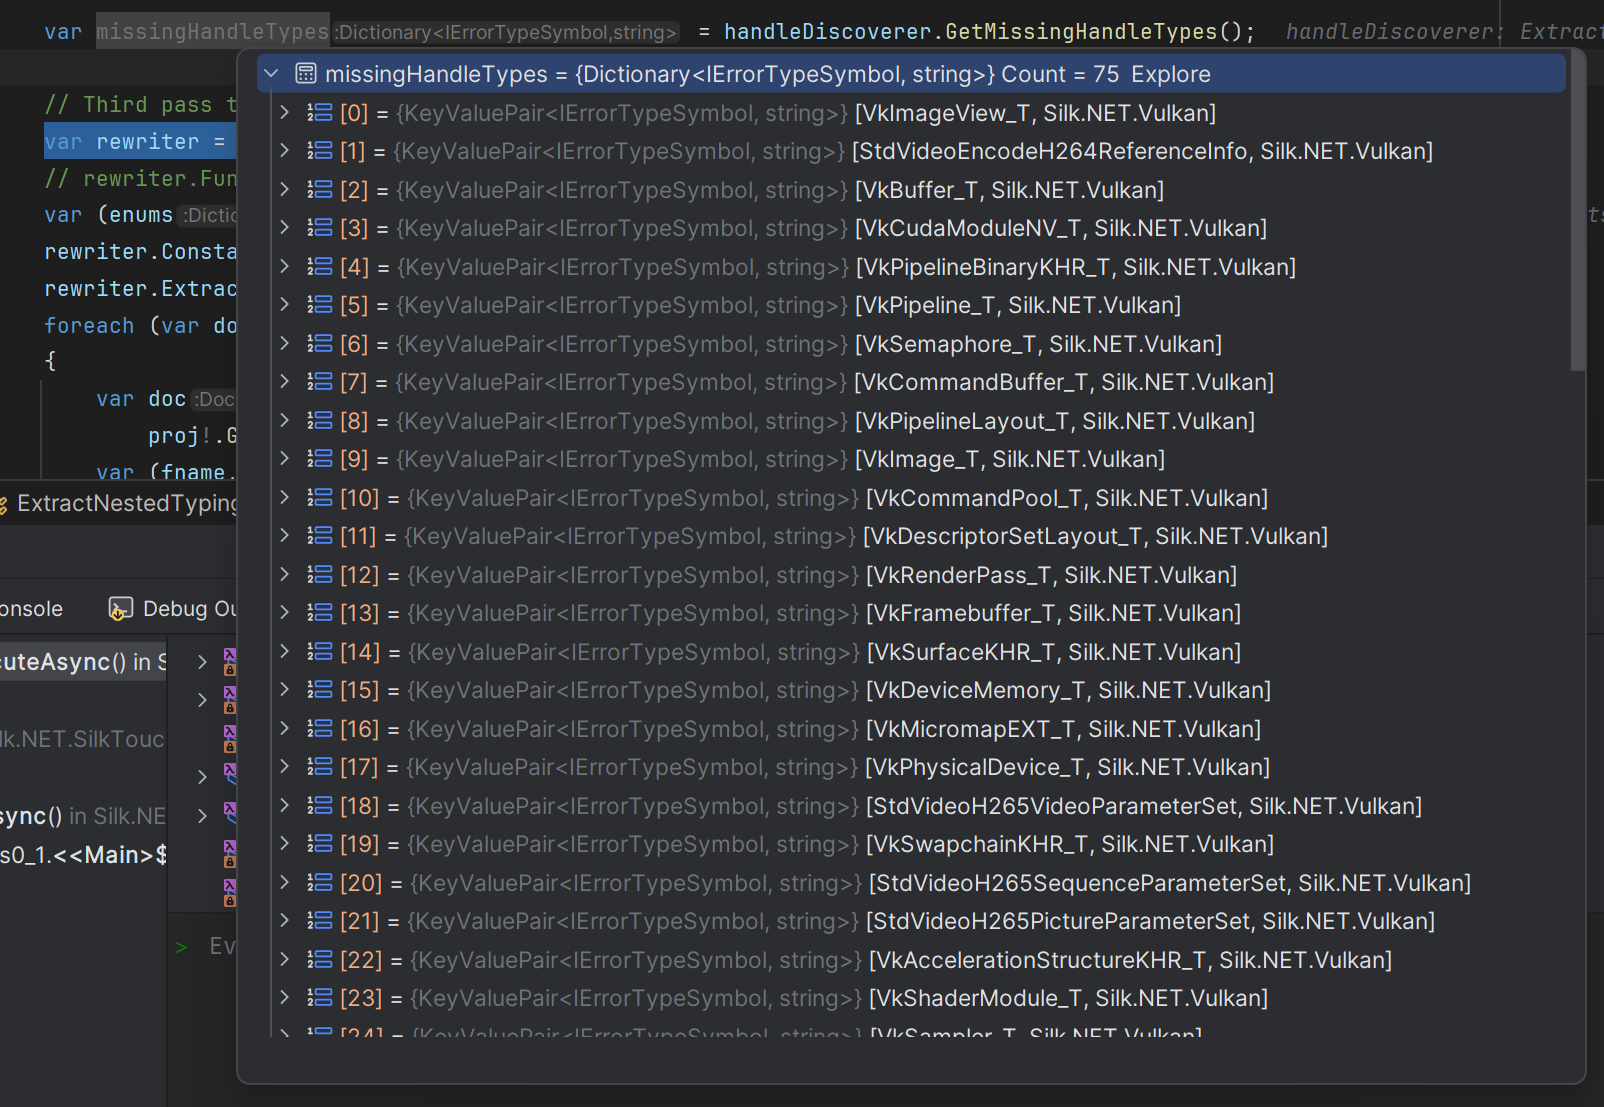Image resolution: width=1604 pixels, height=1107 pixels.
Task: Click missingHandleTypes variable in editor code
Action: [x=212, y=32]
